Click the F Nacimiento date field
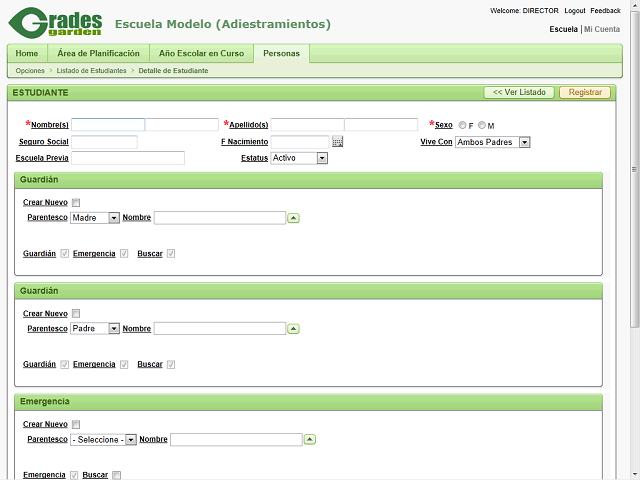640x480 pixels. (300, 142)
